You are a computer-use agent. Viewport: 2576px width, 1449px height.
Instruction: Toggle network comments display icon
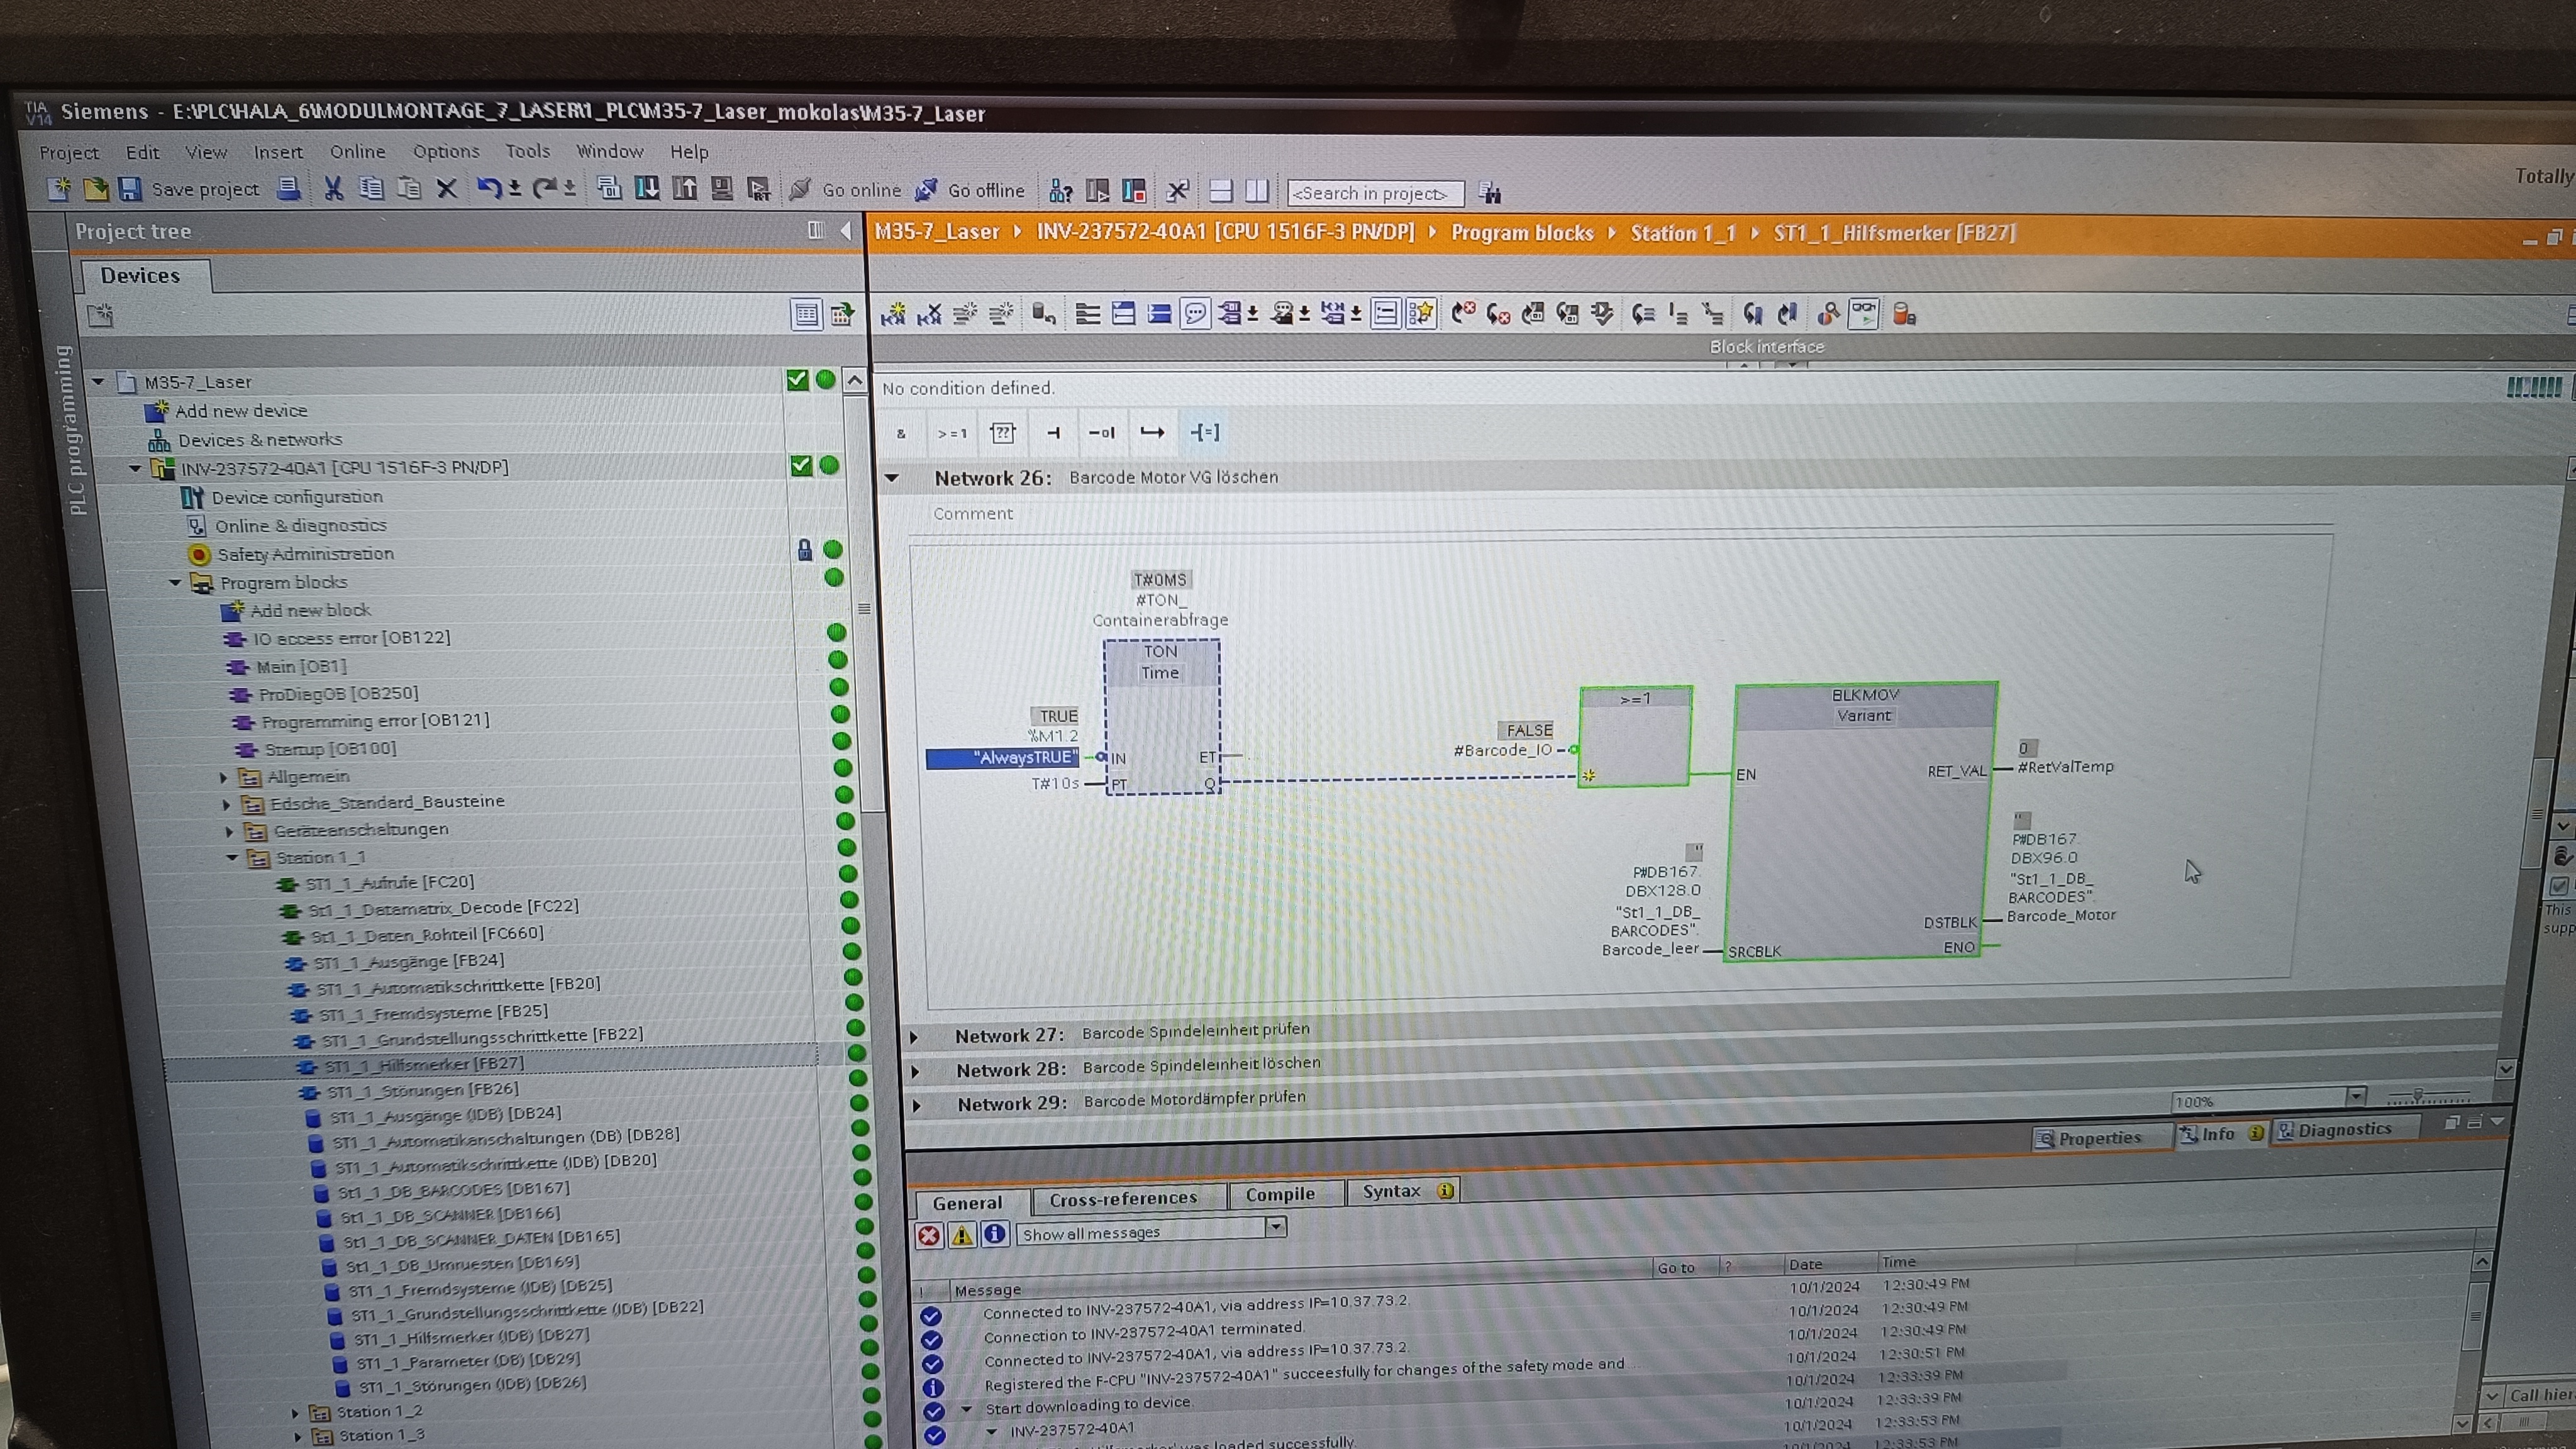pos(1196,314)
